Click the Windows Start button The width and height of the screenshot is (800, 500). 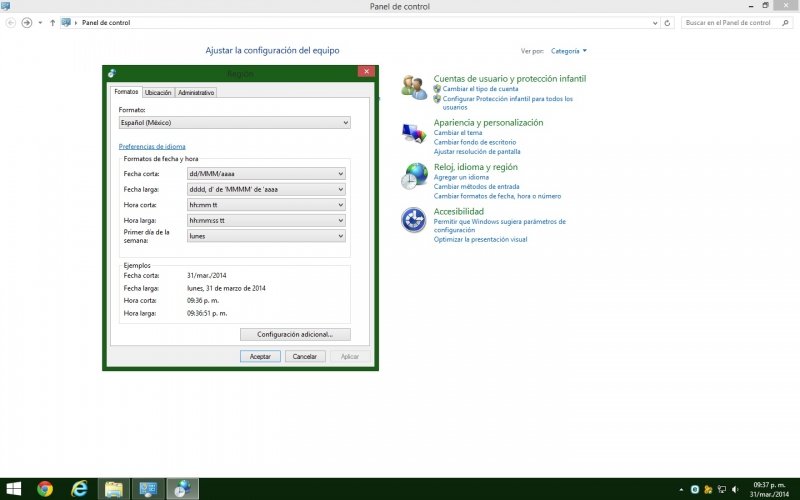[x=14, y=488]
